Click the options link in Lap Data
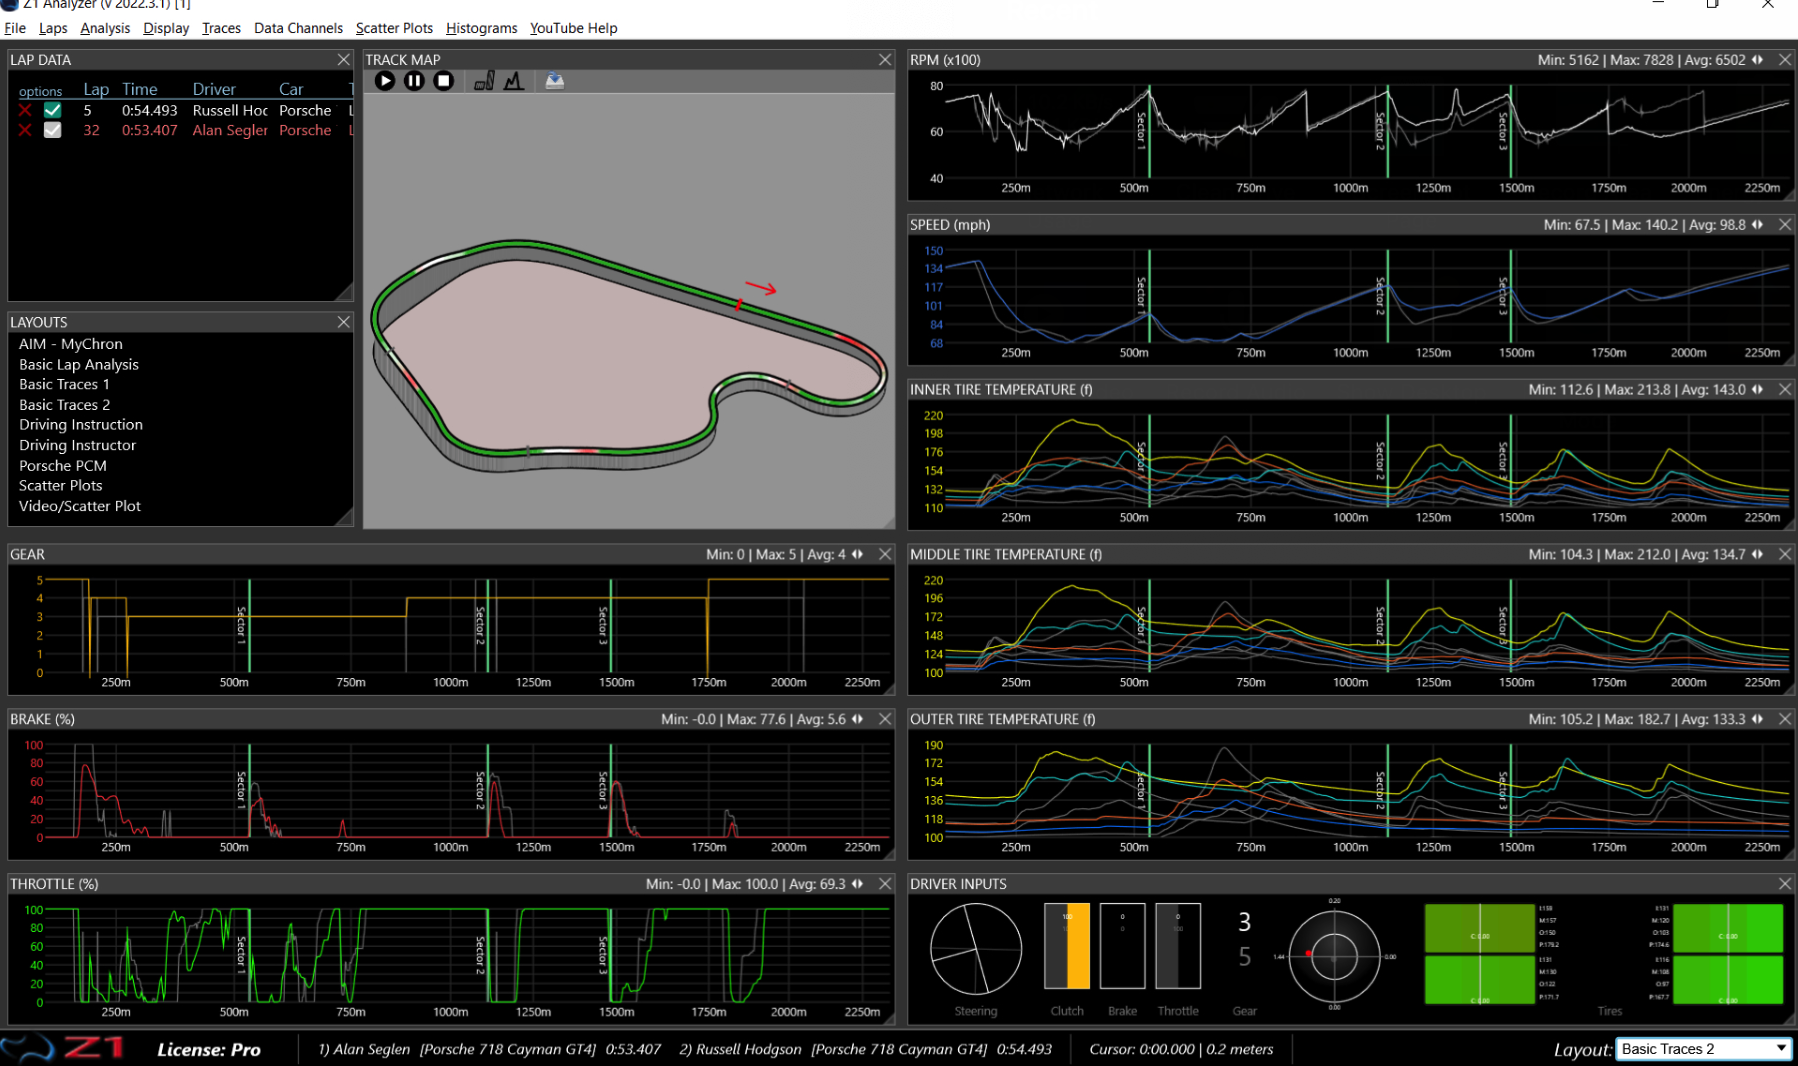Image resolution: width=1798 pixels, height=1066 pixels. pos(40,91)
